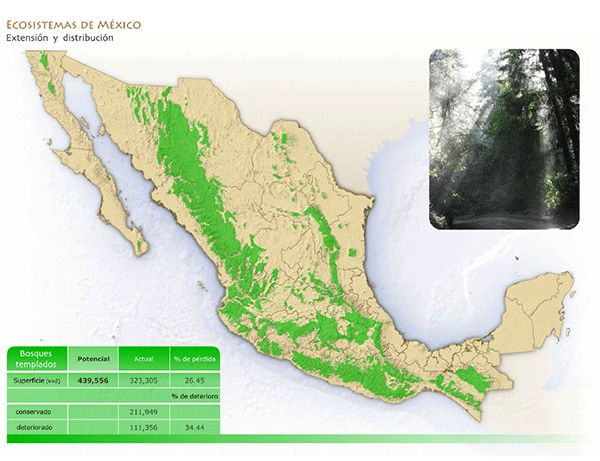Open the forest photo thumbnail
The height and width of the screenshot is (461, 600).
[504, 139]
